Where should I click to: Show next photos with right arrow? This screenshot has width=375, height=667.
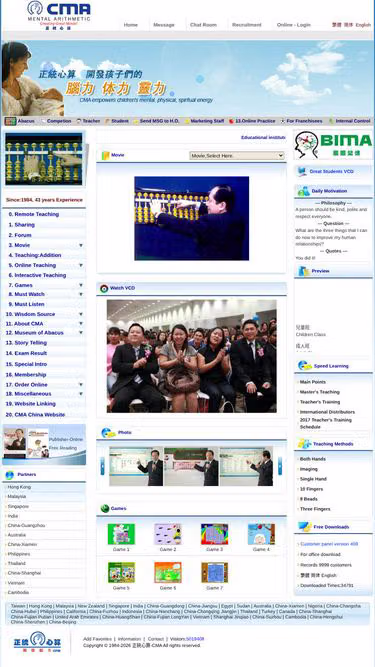(x=280, y=466)
